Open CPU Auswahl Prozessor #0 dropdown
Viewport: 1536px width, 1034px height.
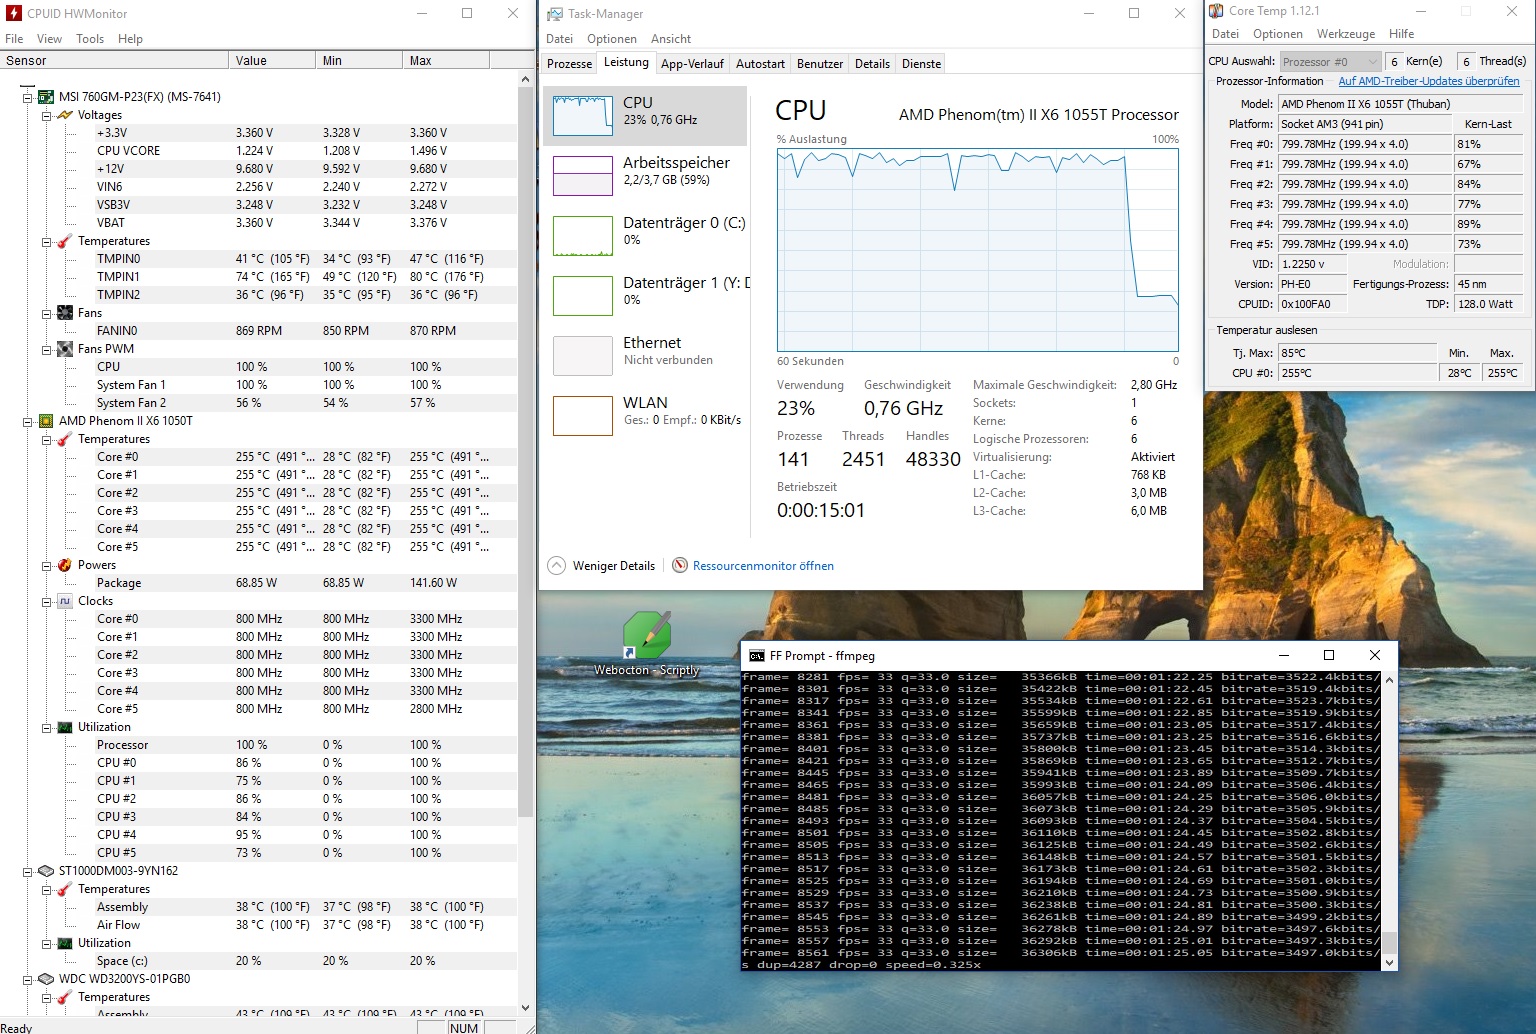pyautogui.click(x=1330, y=61)
